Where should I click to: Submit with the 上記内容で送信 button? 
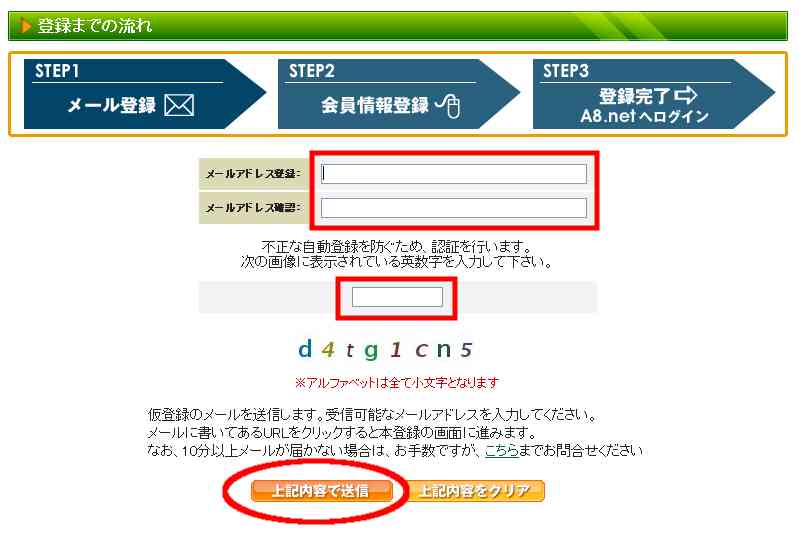(x=322, y=491)
